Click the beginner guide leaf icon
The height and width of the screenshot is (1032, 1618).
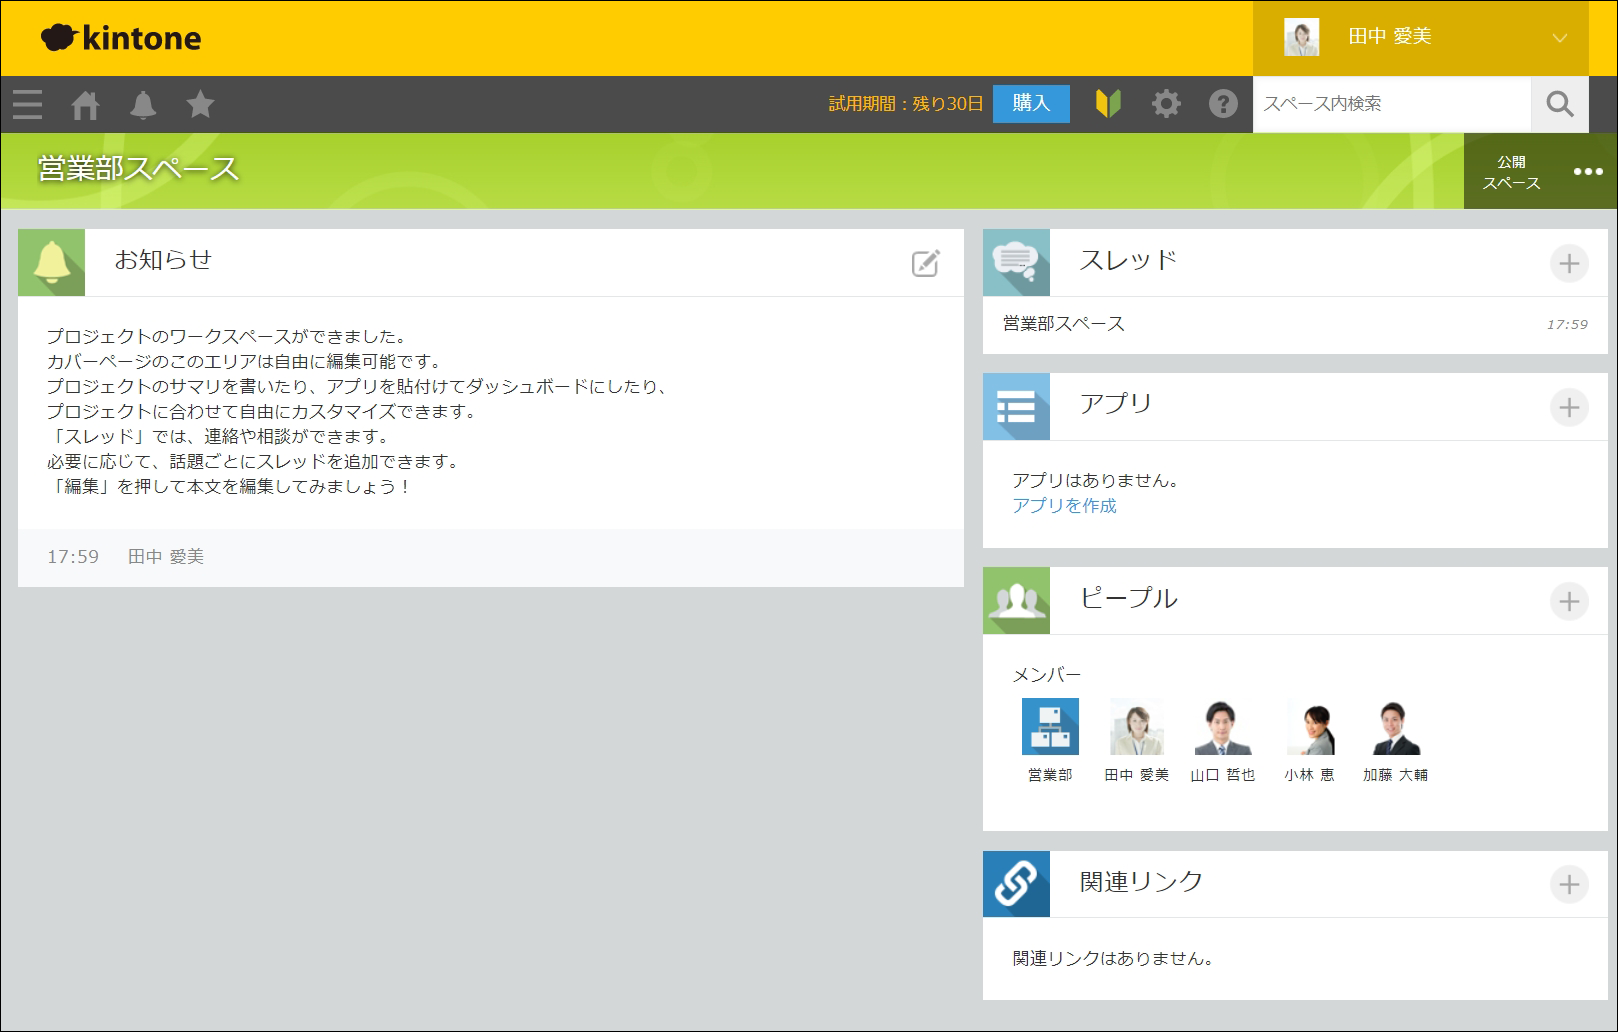tap(1108, 104)
